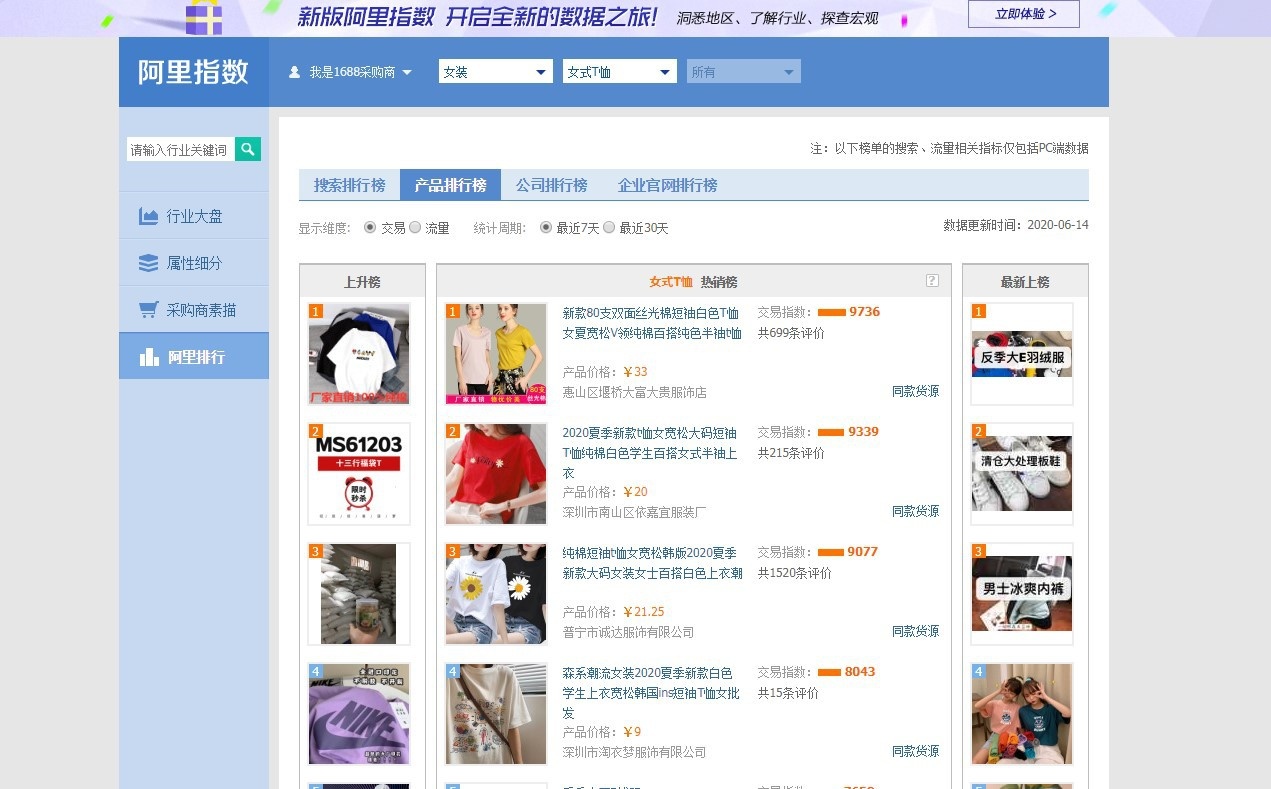This screenshot has width=1271, height=789.
Task: Open product link 森系潮流女装2020夏季新款白色
Action: pos(652,693)
